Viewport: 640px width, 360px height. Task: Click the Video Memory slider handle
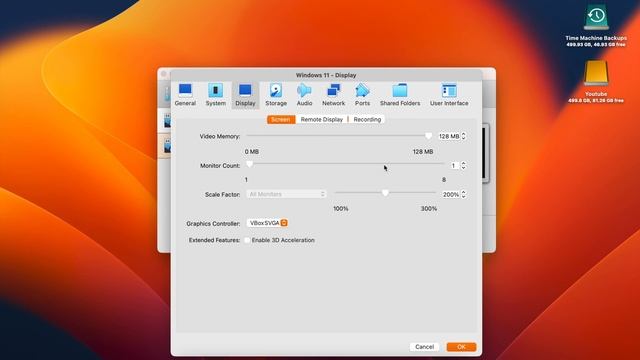point(428,136)
